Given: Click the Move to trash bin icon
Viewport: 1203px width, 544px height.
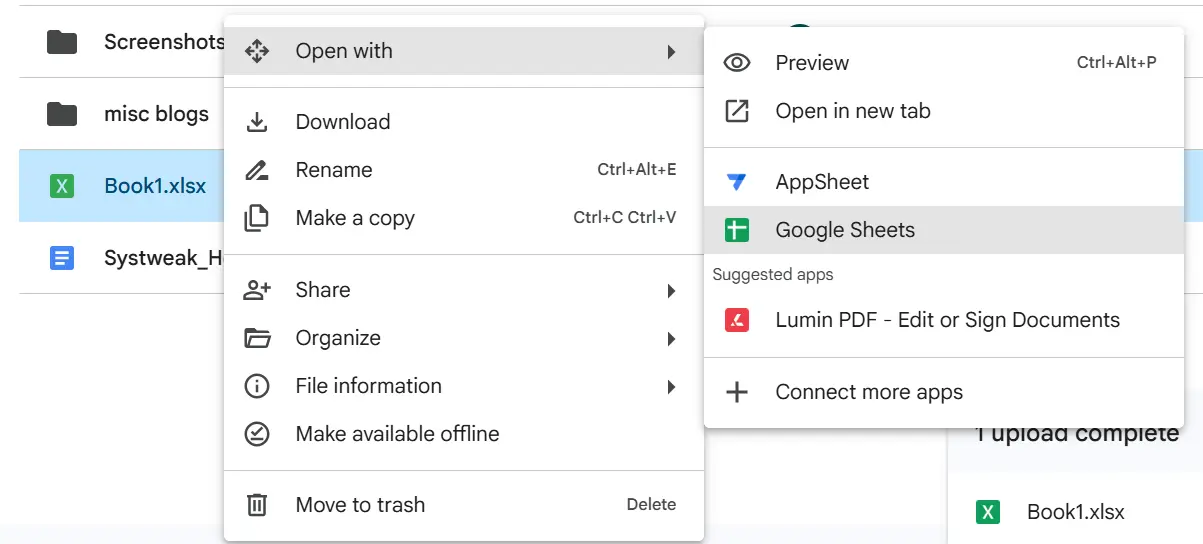Looking at the screenshot, I should (257, 505).
